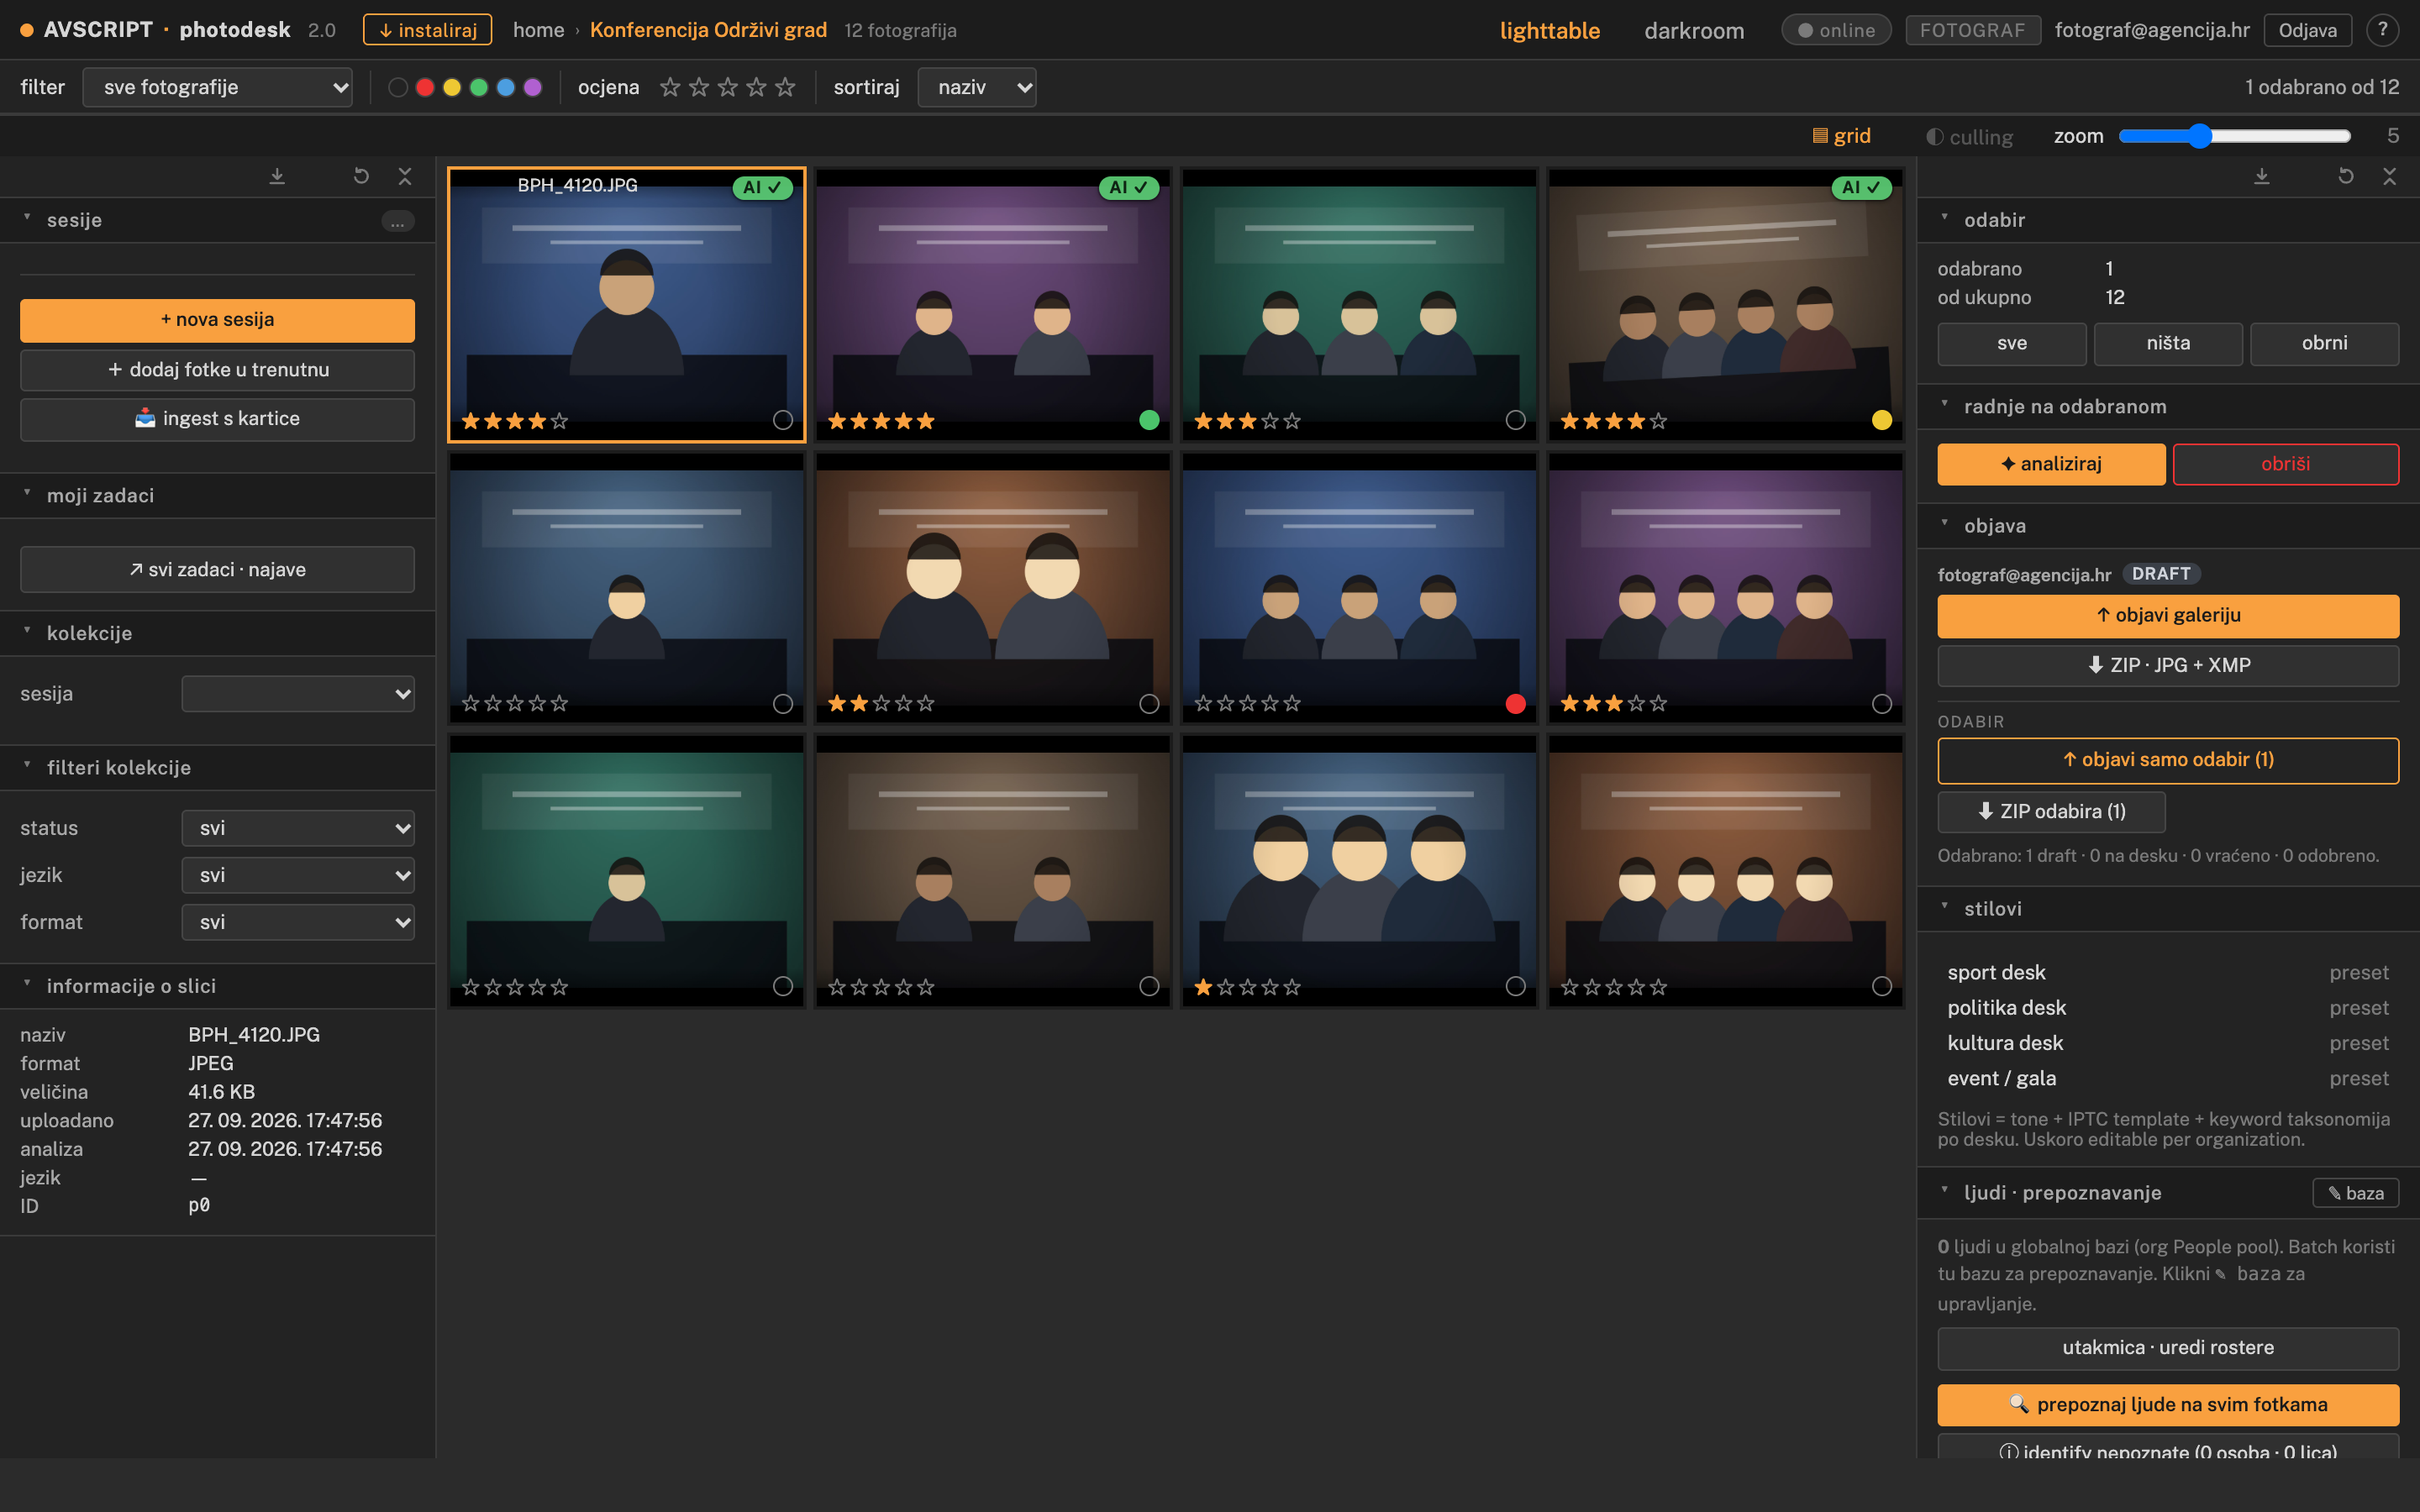This screenshot has width=2420, height=1512.
Task: Collapse right panel with its X icon
Action: click(x=2389, y=176)
